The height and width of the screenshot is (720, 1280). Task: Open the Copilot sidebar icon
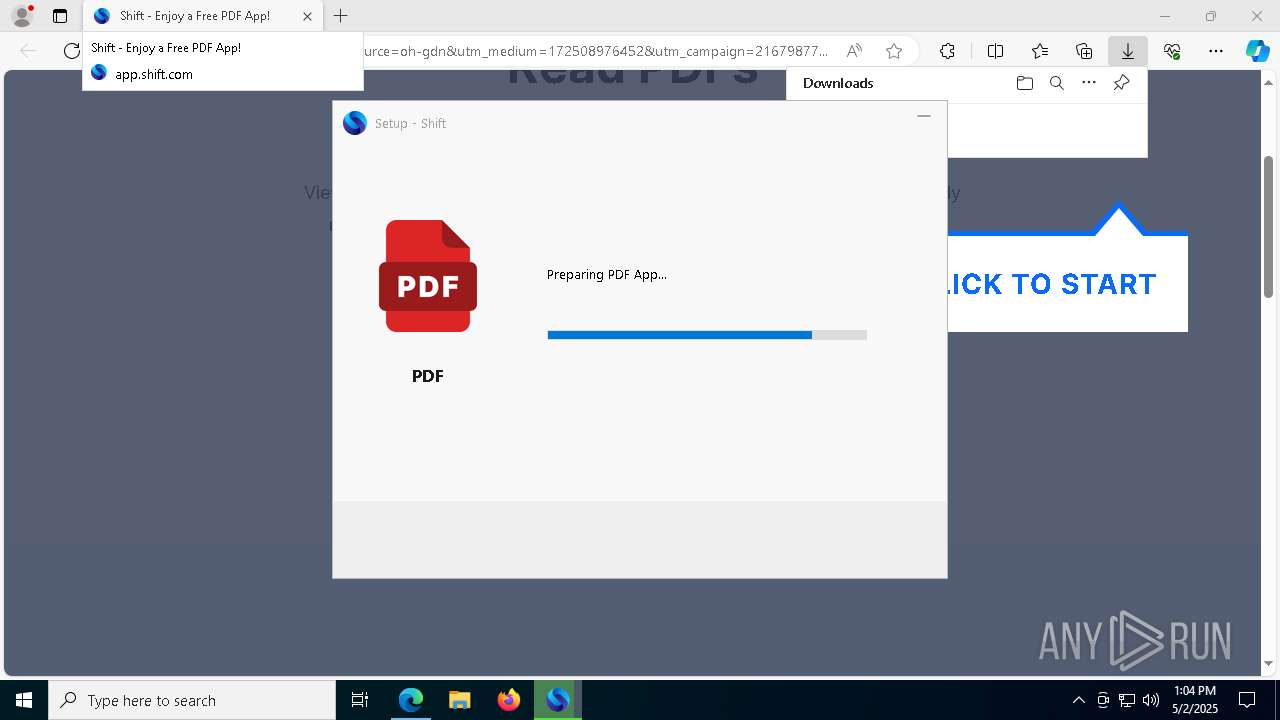pos(1257,51)
